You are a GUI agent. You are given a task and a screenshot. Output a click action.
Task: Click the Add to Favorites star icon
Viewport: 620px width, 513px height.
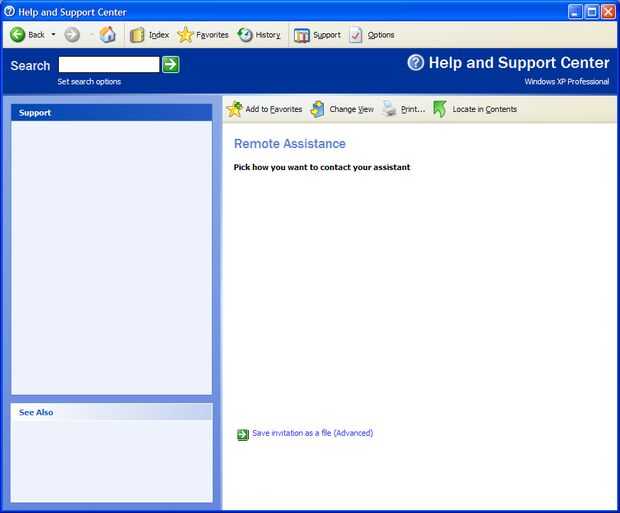coord(234,109)
